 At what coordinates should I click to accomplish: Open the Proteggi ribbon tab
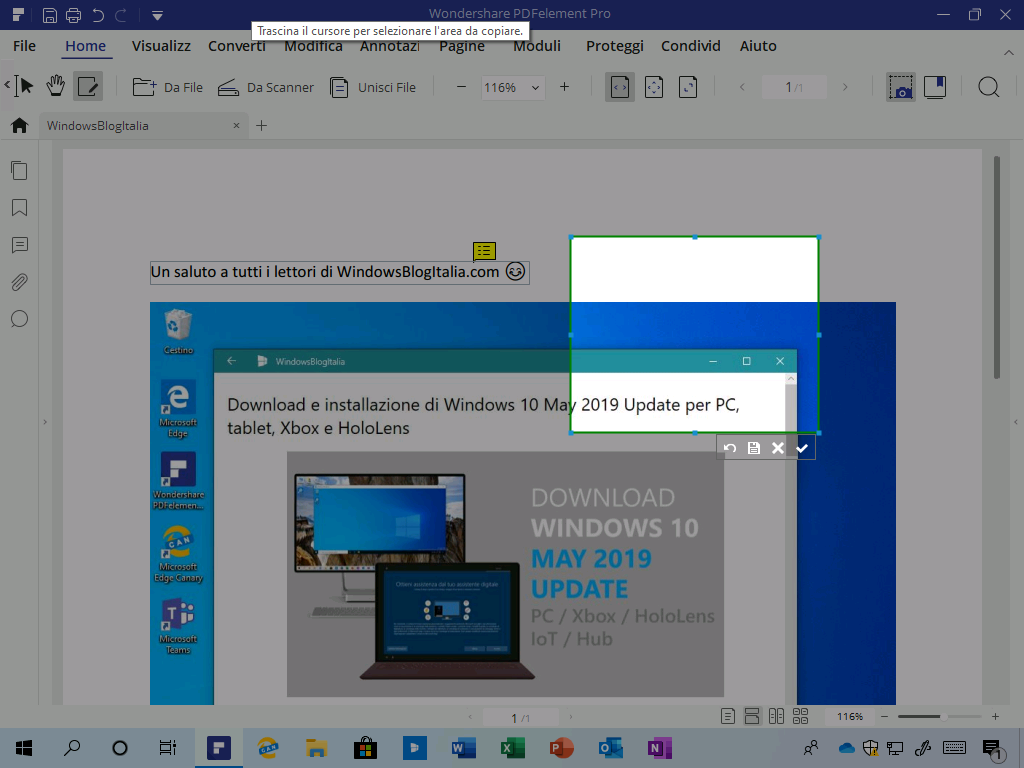tap(615, 46)
